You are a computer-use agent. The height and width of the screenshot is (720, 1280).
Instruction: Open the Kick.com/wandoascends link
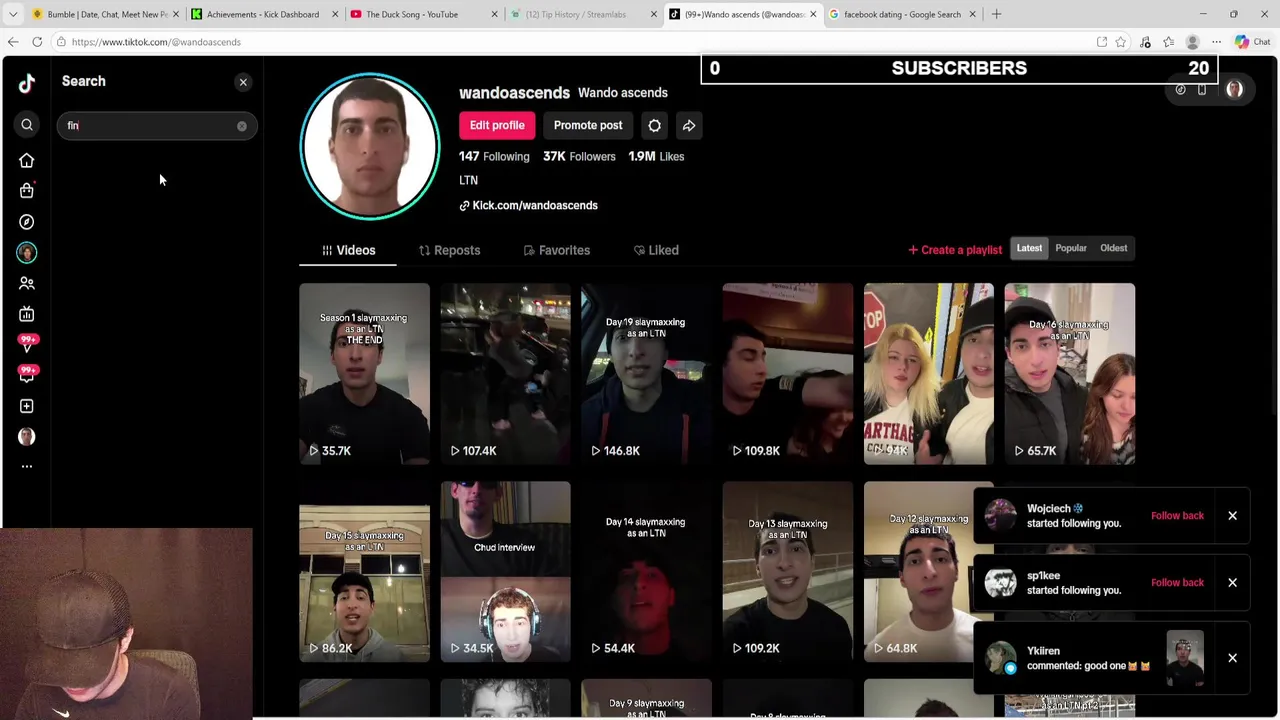tap(528, 205)
